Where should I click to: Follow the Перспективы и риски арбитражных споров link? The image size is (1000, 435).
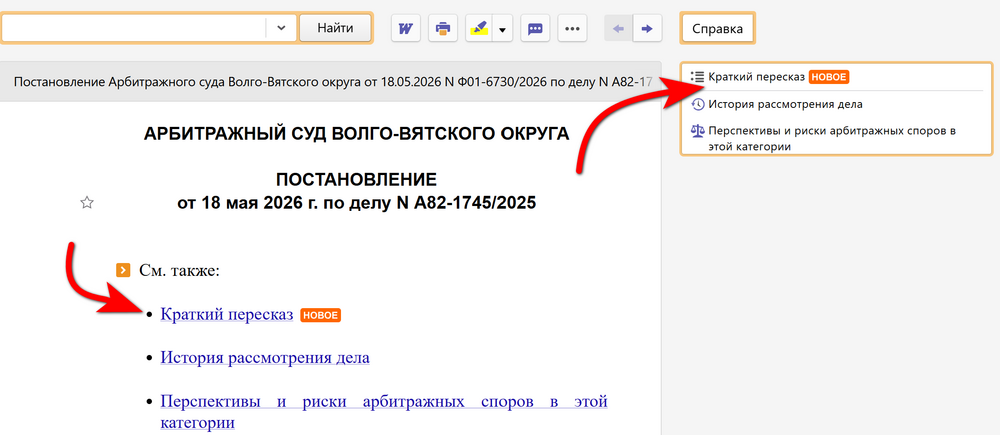click(x=383, y=412)
